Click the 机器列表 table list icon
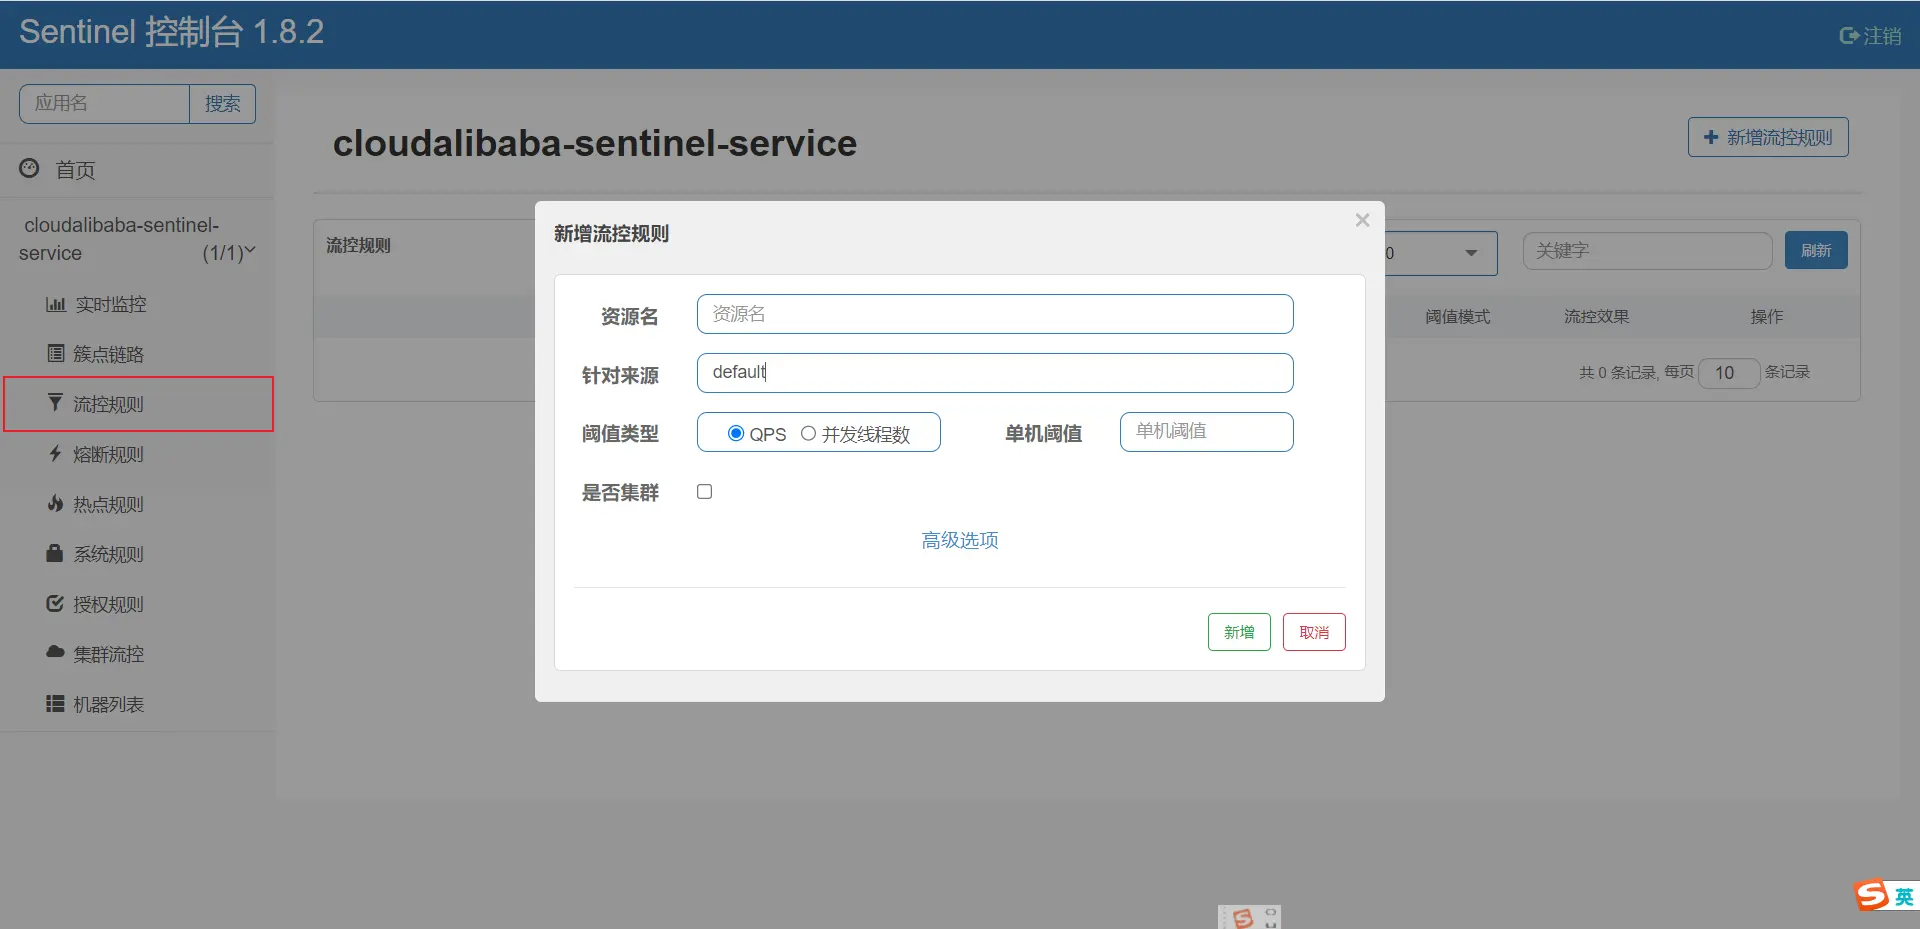1920x929 pixels. point(55,703)
